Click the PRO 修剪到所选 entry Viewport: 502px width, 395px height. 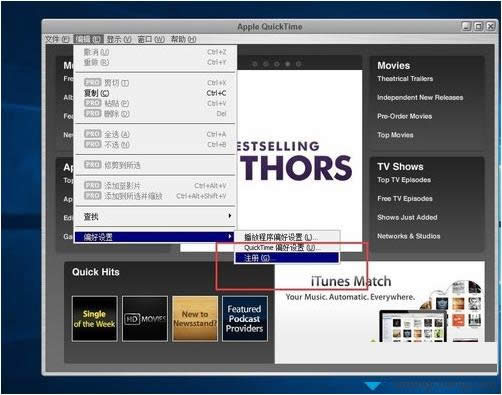tap(155, 165)
